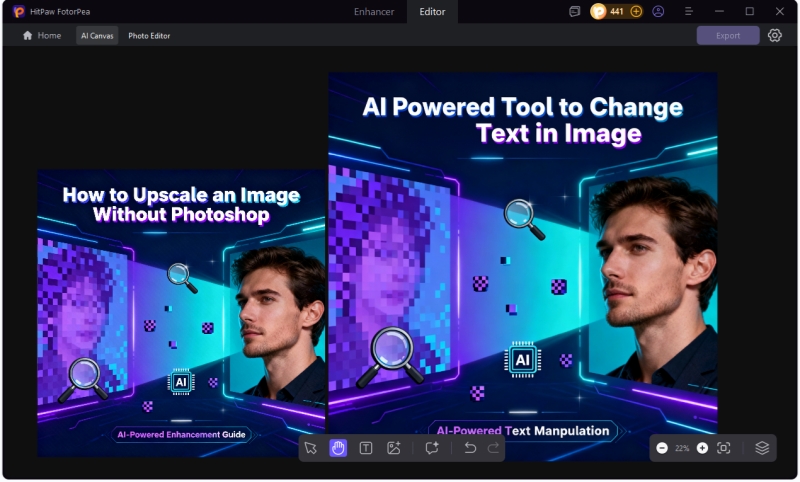This screenshot has width=800, height=482.
Task: Fit canvas to screen icon
Action: [x=723, y=448]
